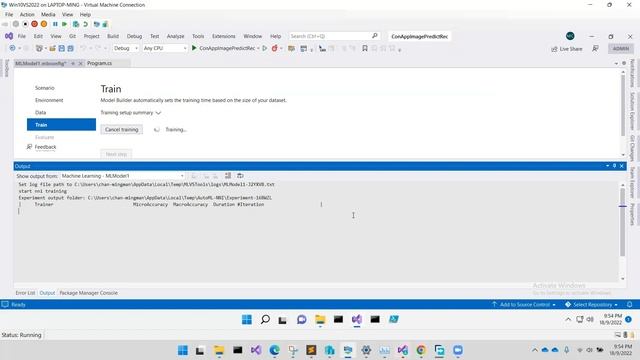The image size is (640, 360).
Task: Start debugging with the green play arrow
Action: pyautogui.click(x=194, y=48)
